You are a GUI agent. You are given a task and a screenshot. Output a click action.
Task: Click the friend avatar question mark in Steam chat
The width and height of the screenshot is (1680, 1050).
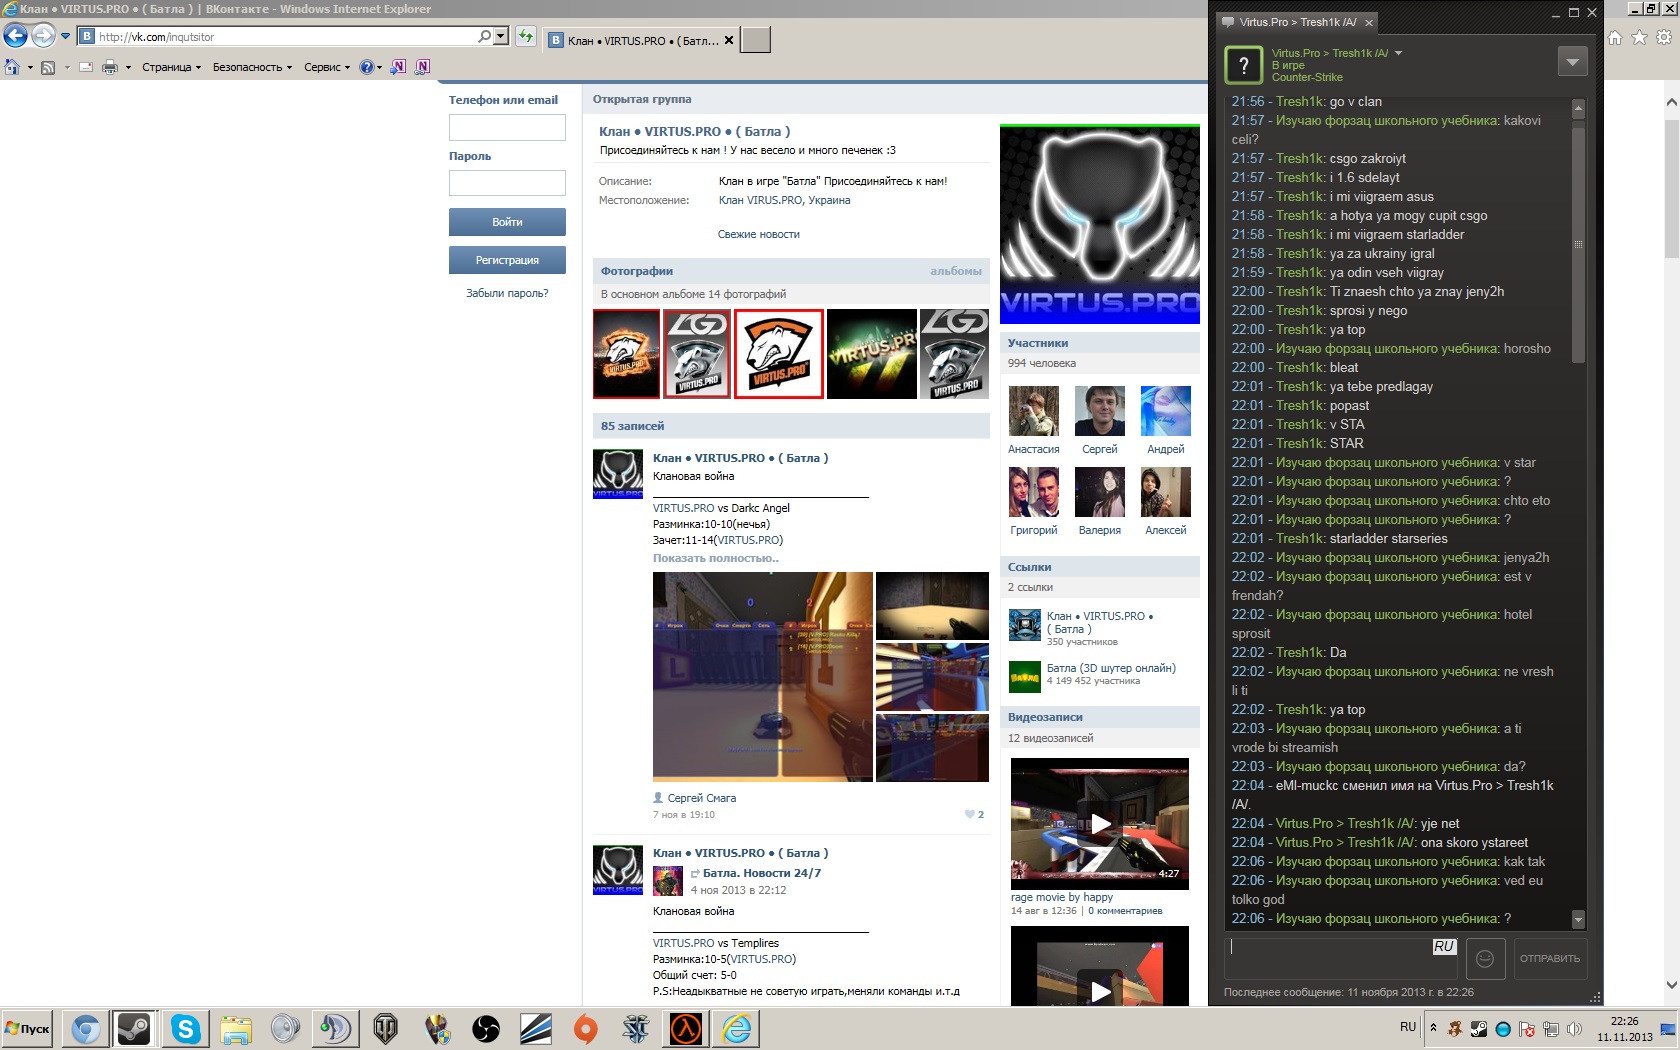click(1243, 66)
